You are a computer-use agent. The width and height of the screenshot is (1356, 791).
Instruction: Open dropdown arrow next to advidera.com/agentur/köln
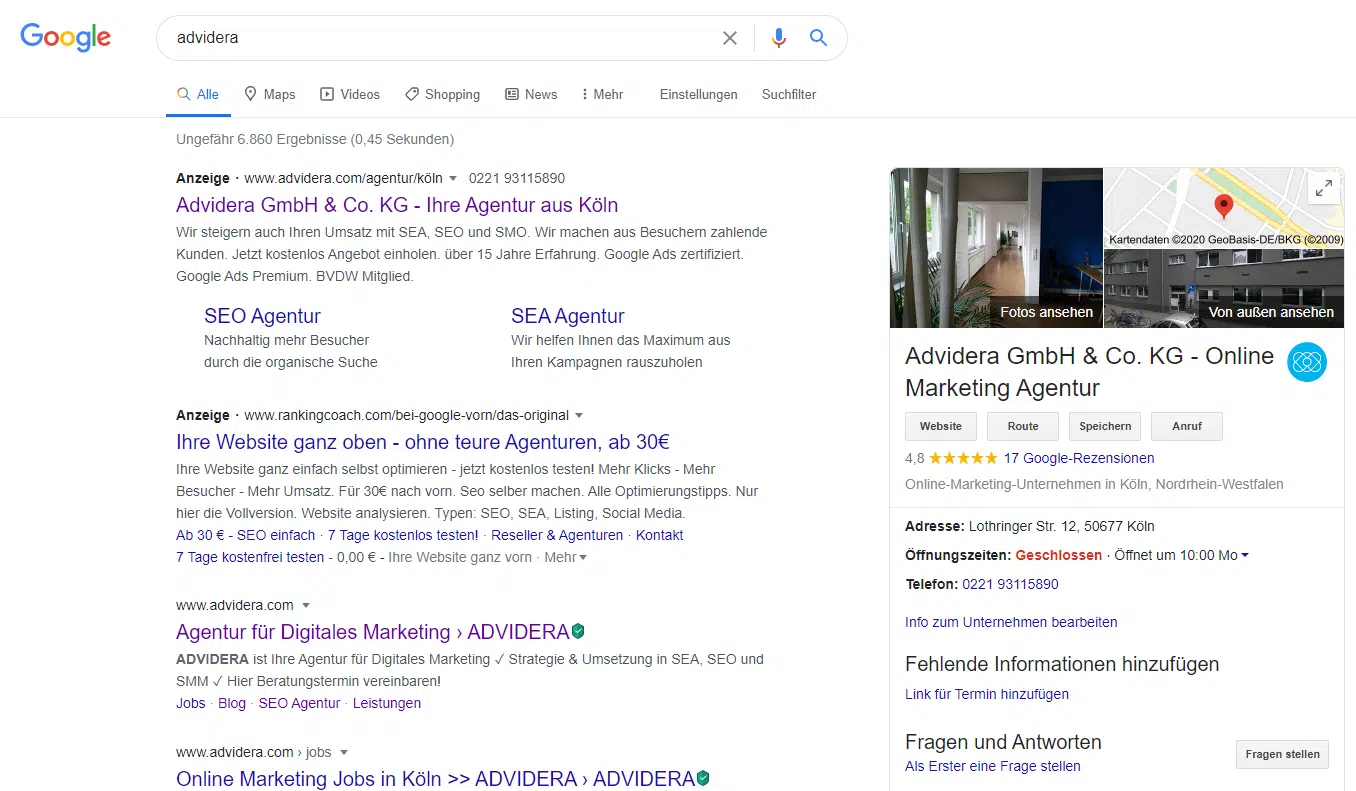[x=453, y=179]
